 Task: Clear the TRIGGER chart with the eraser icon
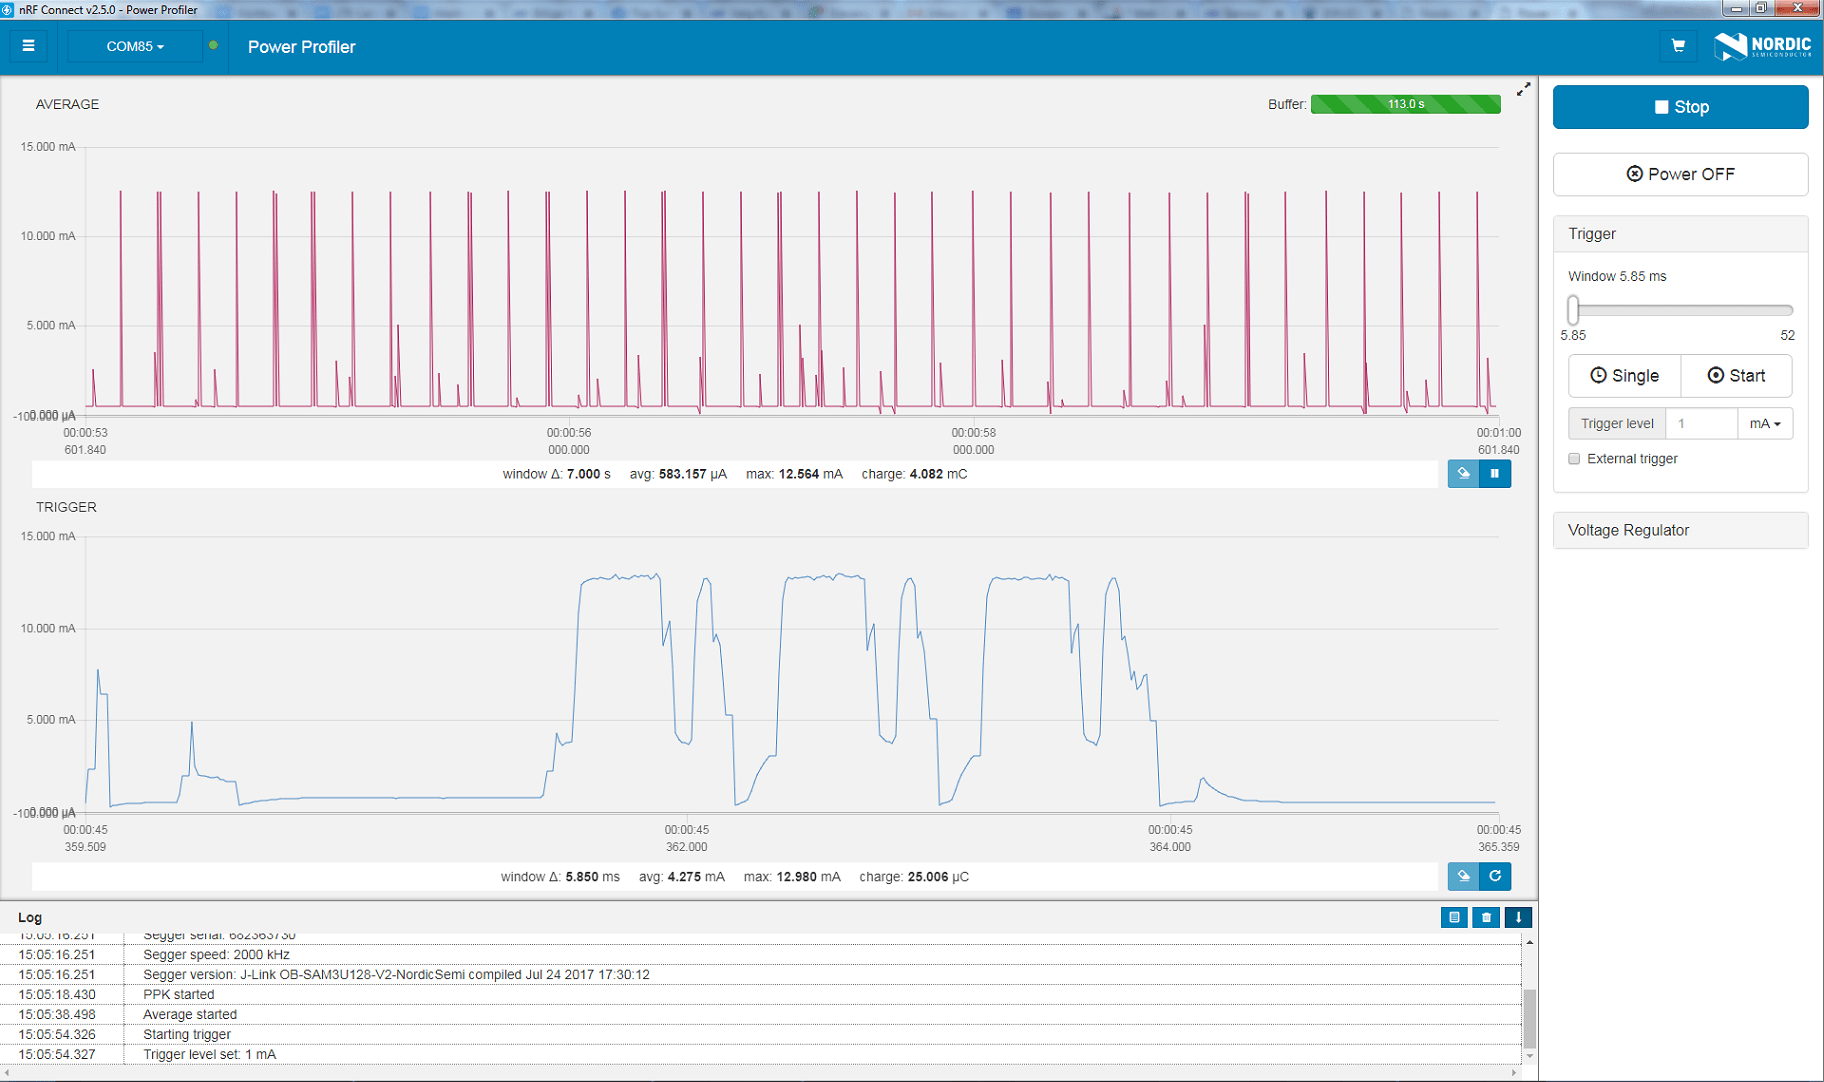pos(1463,876)
